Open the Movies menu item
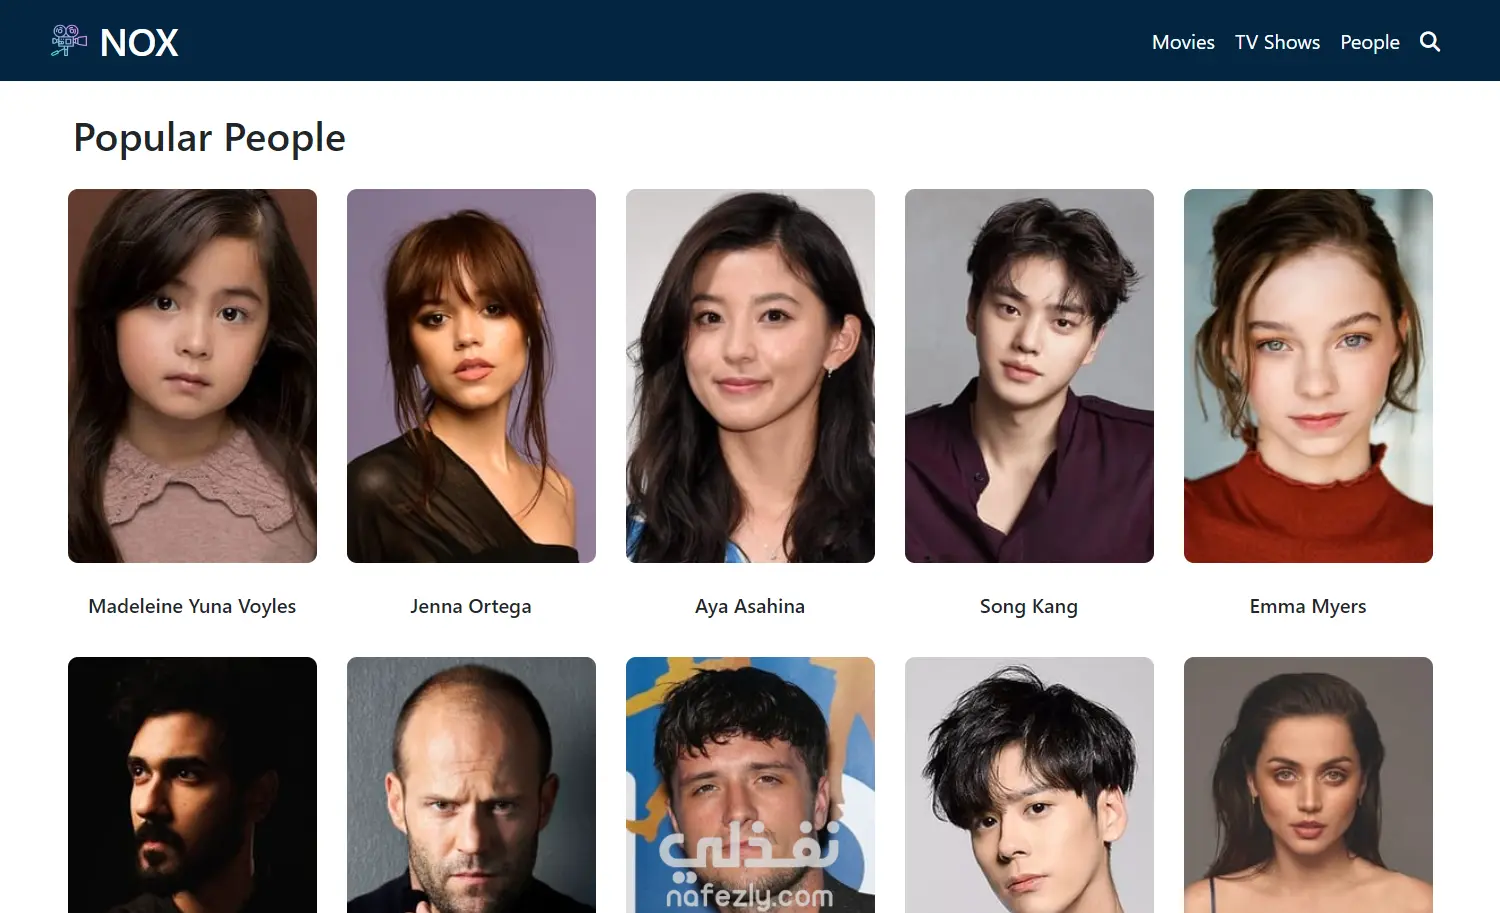This screenshot has width=1500, height=913. pyautogui.click(x=1183, y=42)
